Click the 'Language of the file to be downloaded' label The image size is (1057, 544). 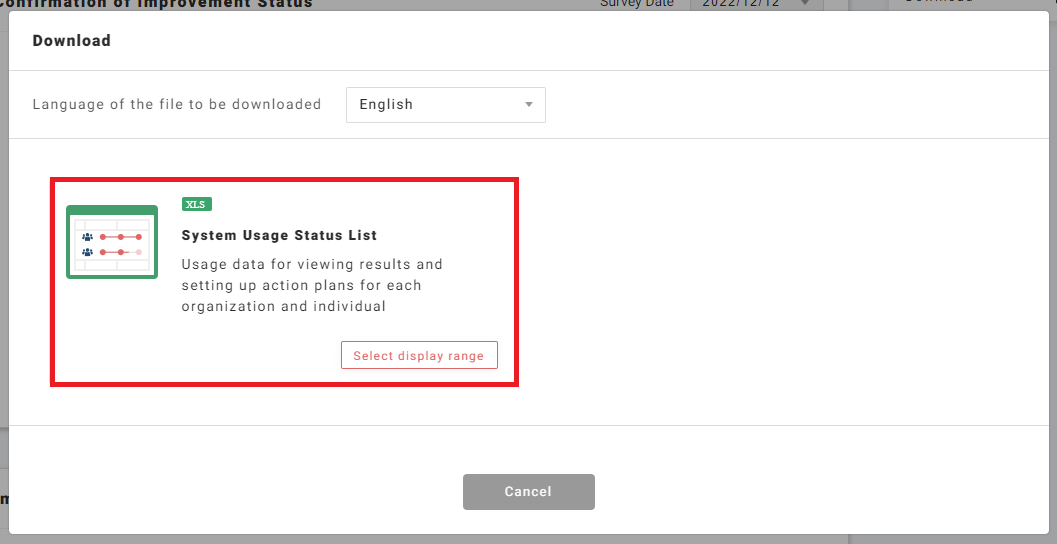pyautogui.click(x=177, y=104)
